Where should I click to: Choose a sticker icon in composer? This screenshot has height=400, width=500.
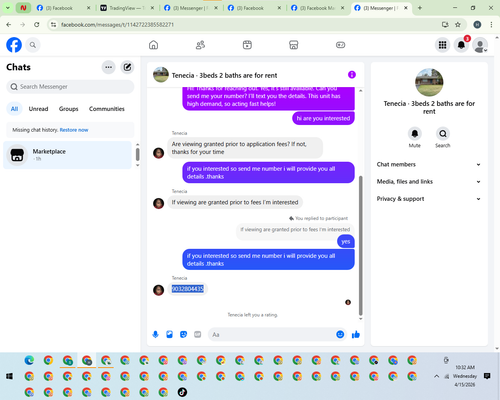click(183, 334)
